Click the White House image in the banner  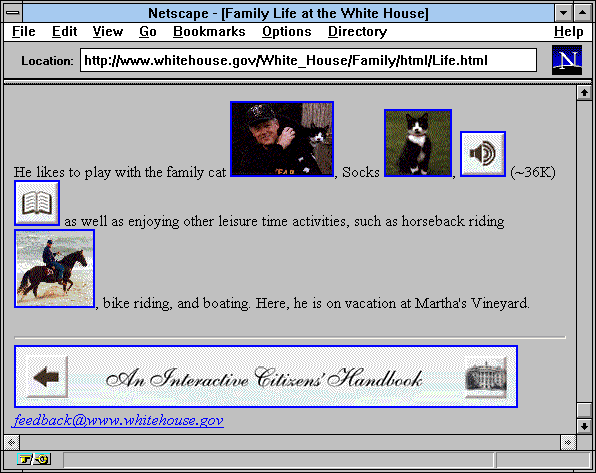[486, 377]
